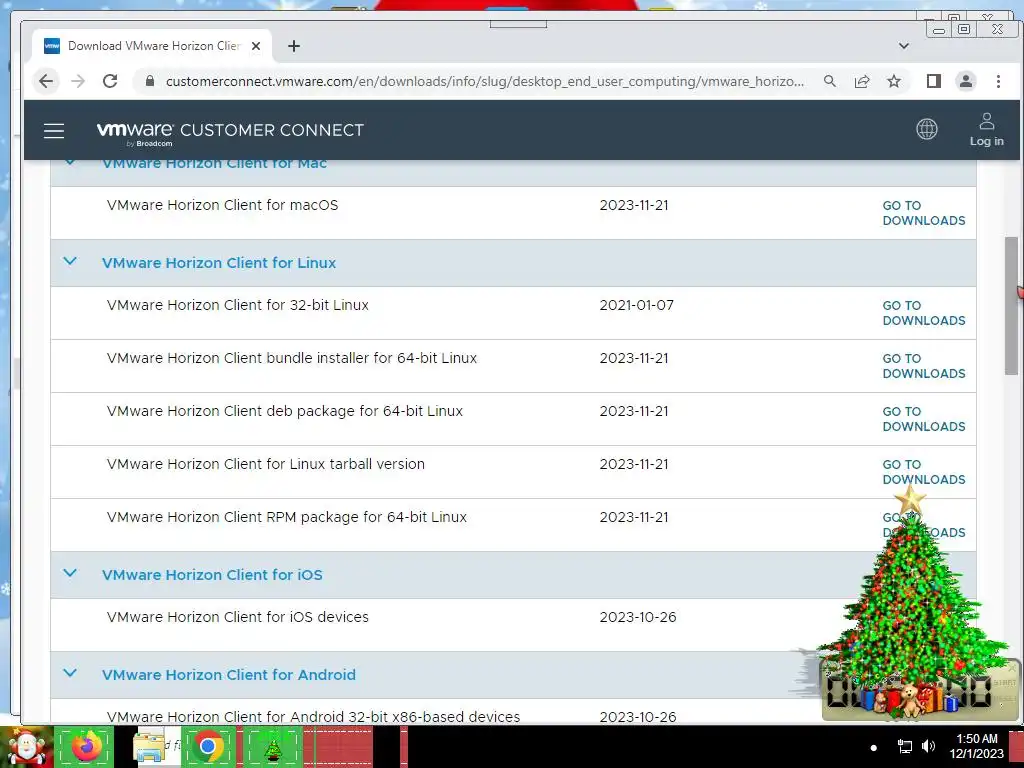Viewport: 1024px width, 768px height.
Task: Click 'VMware Horizon Client for macOS' text
Action: (x=223, y=205)
